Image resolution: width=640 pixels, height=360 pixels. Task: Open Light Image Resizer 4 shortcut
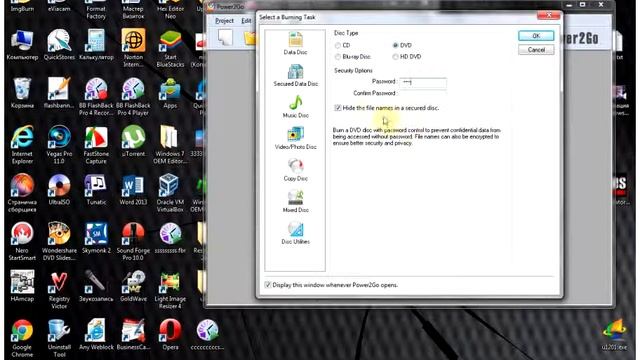point(170,289)
